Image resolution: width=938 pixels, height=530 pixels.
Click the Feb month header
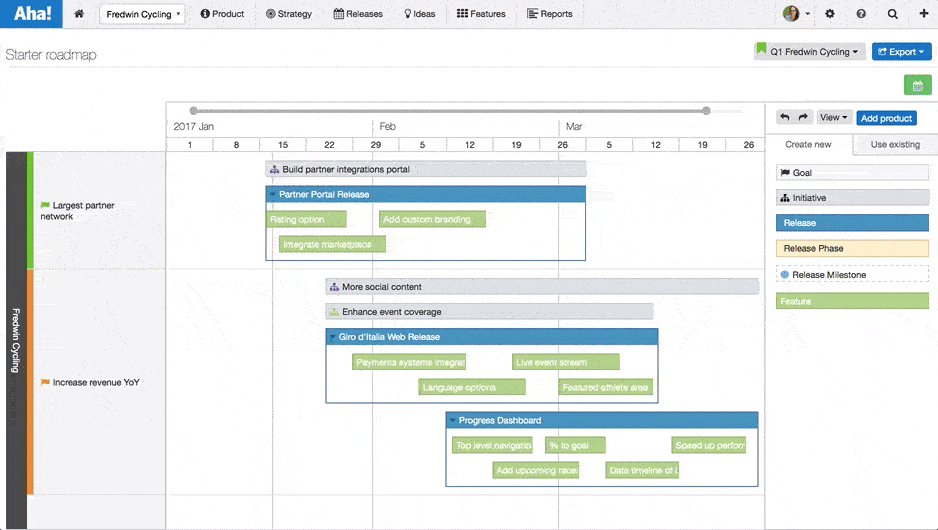point(387,126)
